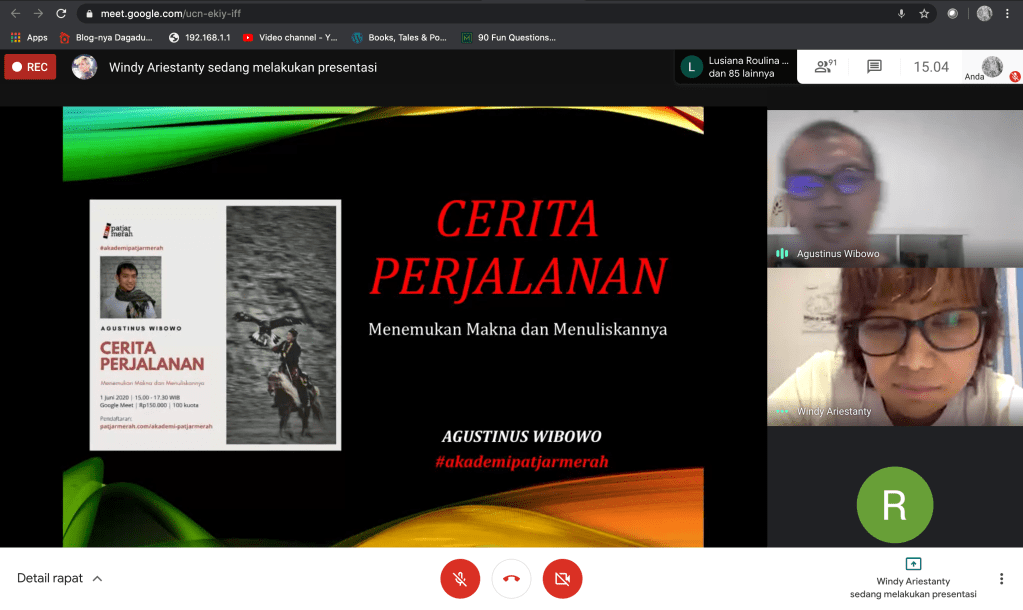Expand Detail rapat chevron
Screen dimensions: 1023x610
coord(97,579)
